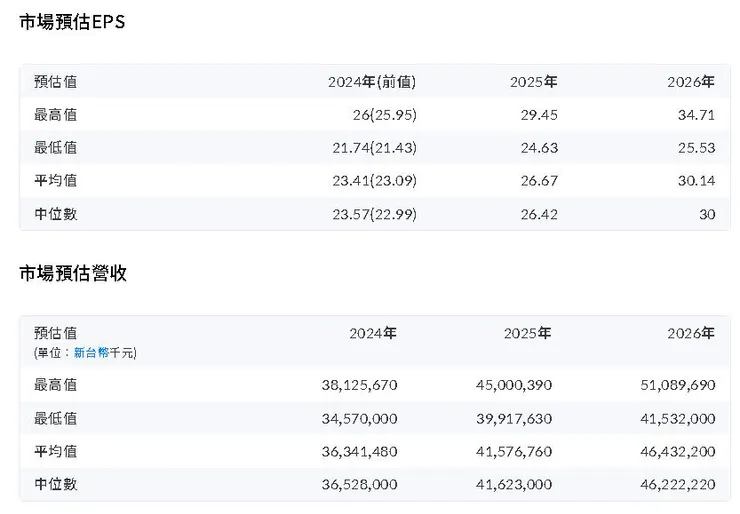The width and height of the screenshot is (740, 514).
Task: Select the 2026 highest EPS value 34.71
Action: (x=697, y=115)
